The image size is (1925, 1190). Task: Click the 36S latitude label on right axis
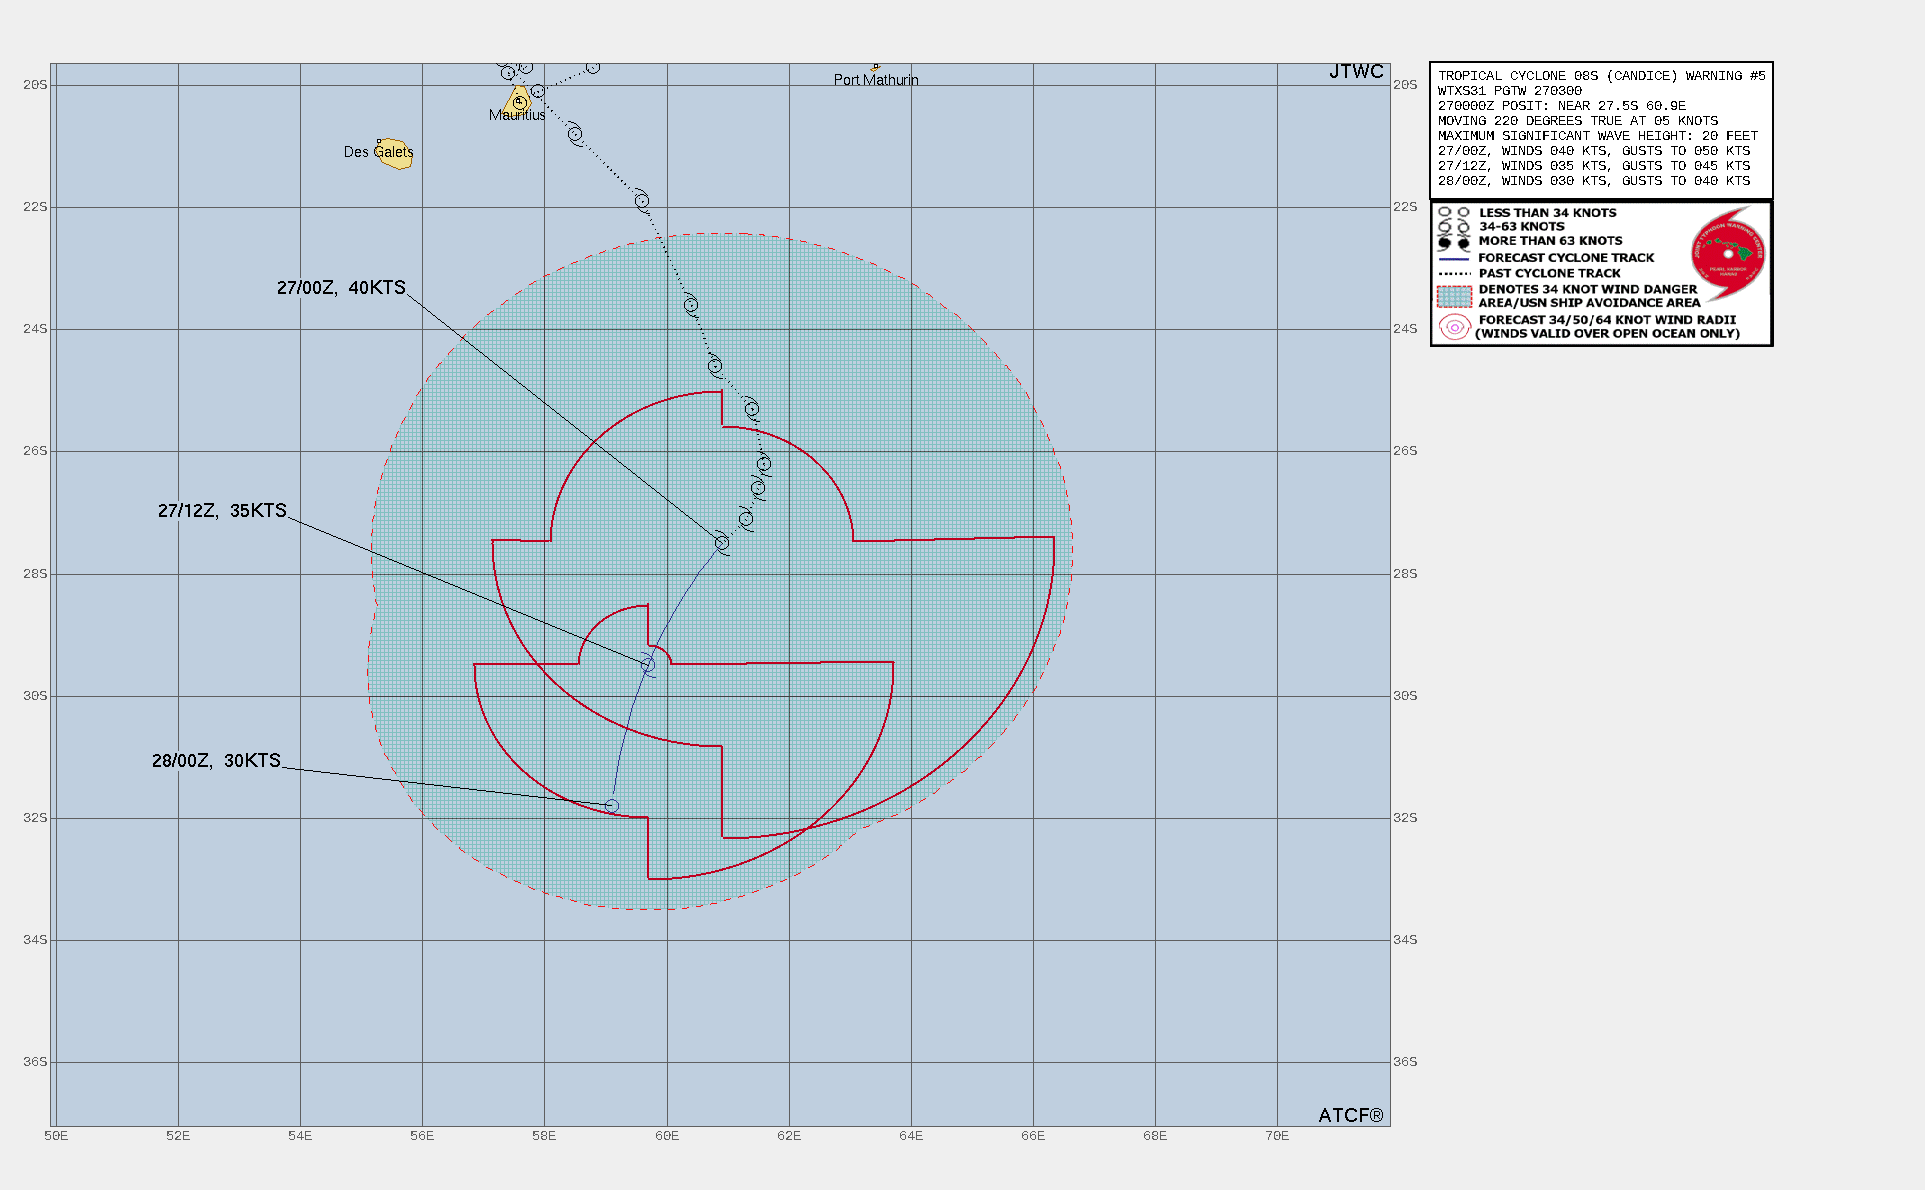click(x=1405, y=1062)
